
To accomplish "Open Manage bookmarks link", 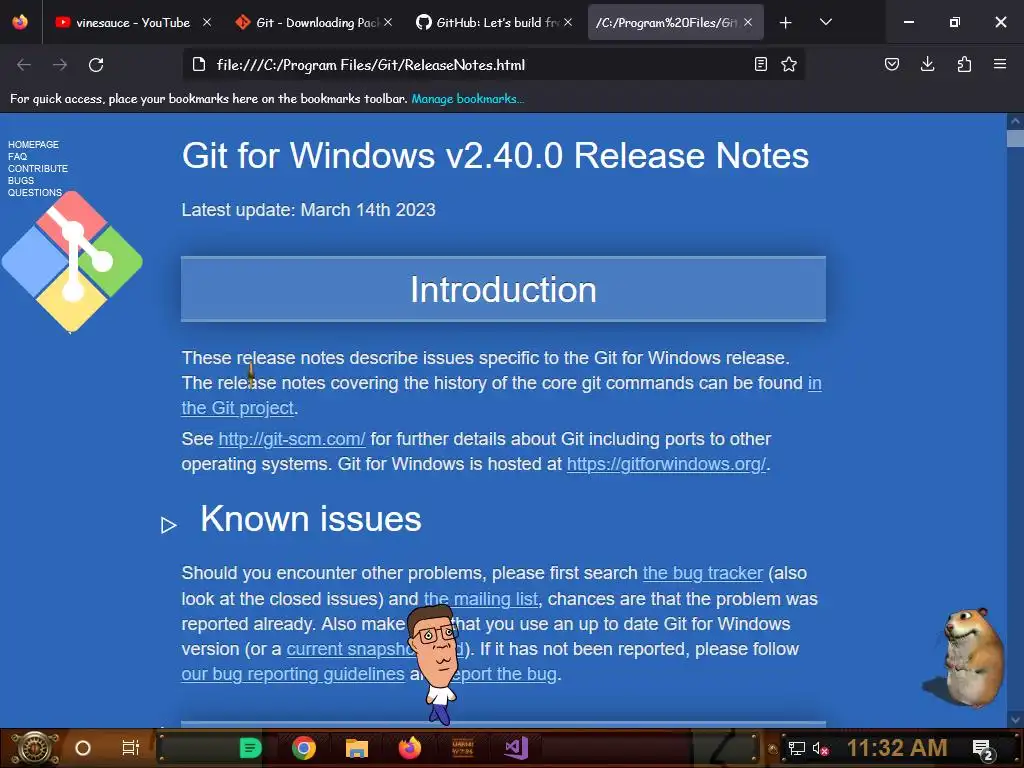I will 467,99.
